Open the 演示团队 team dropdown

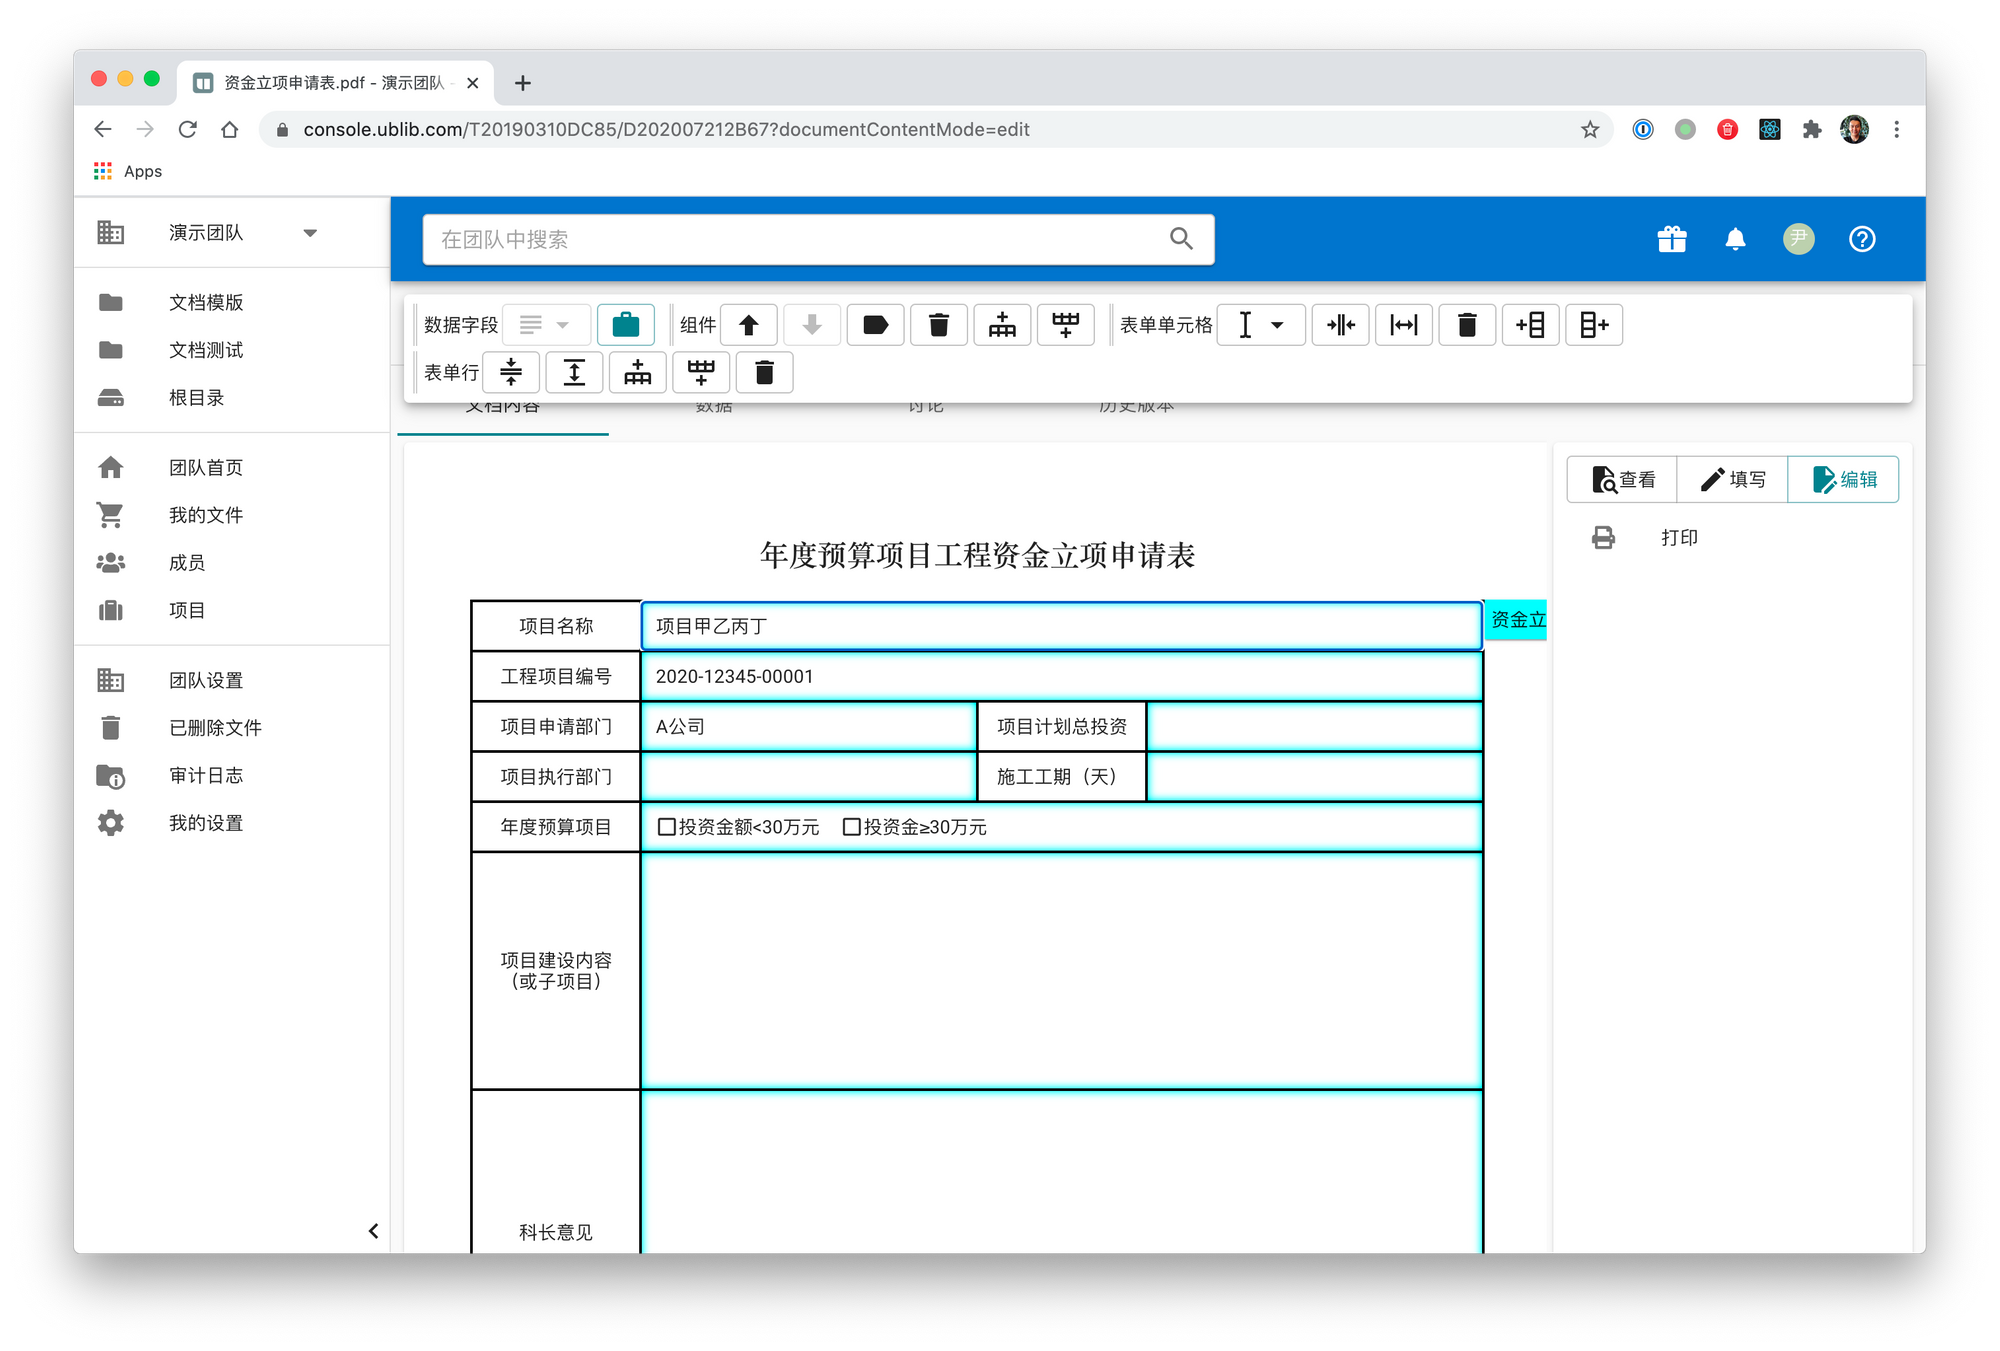point(310,233)
